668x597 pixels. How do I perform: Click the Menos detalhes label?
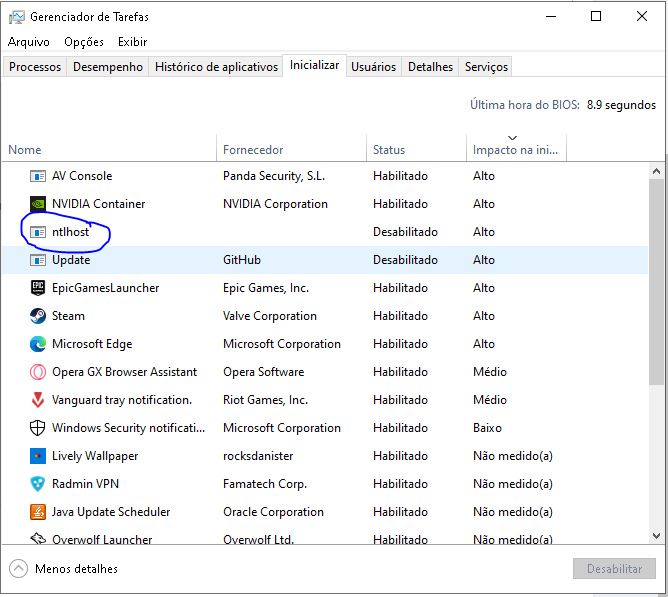[76, 569]
